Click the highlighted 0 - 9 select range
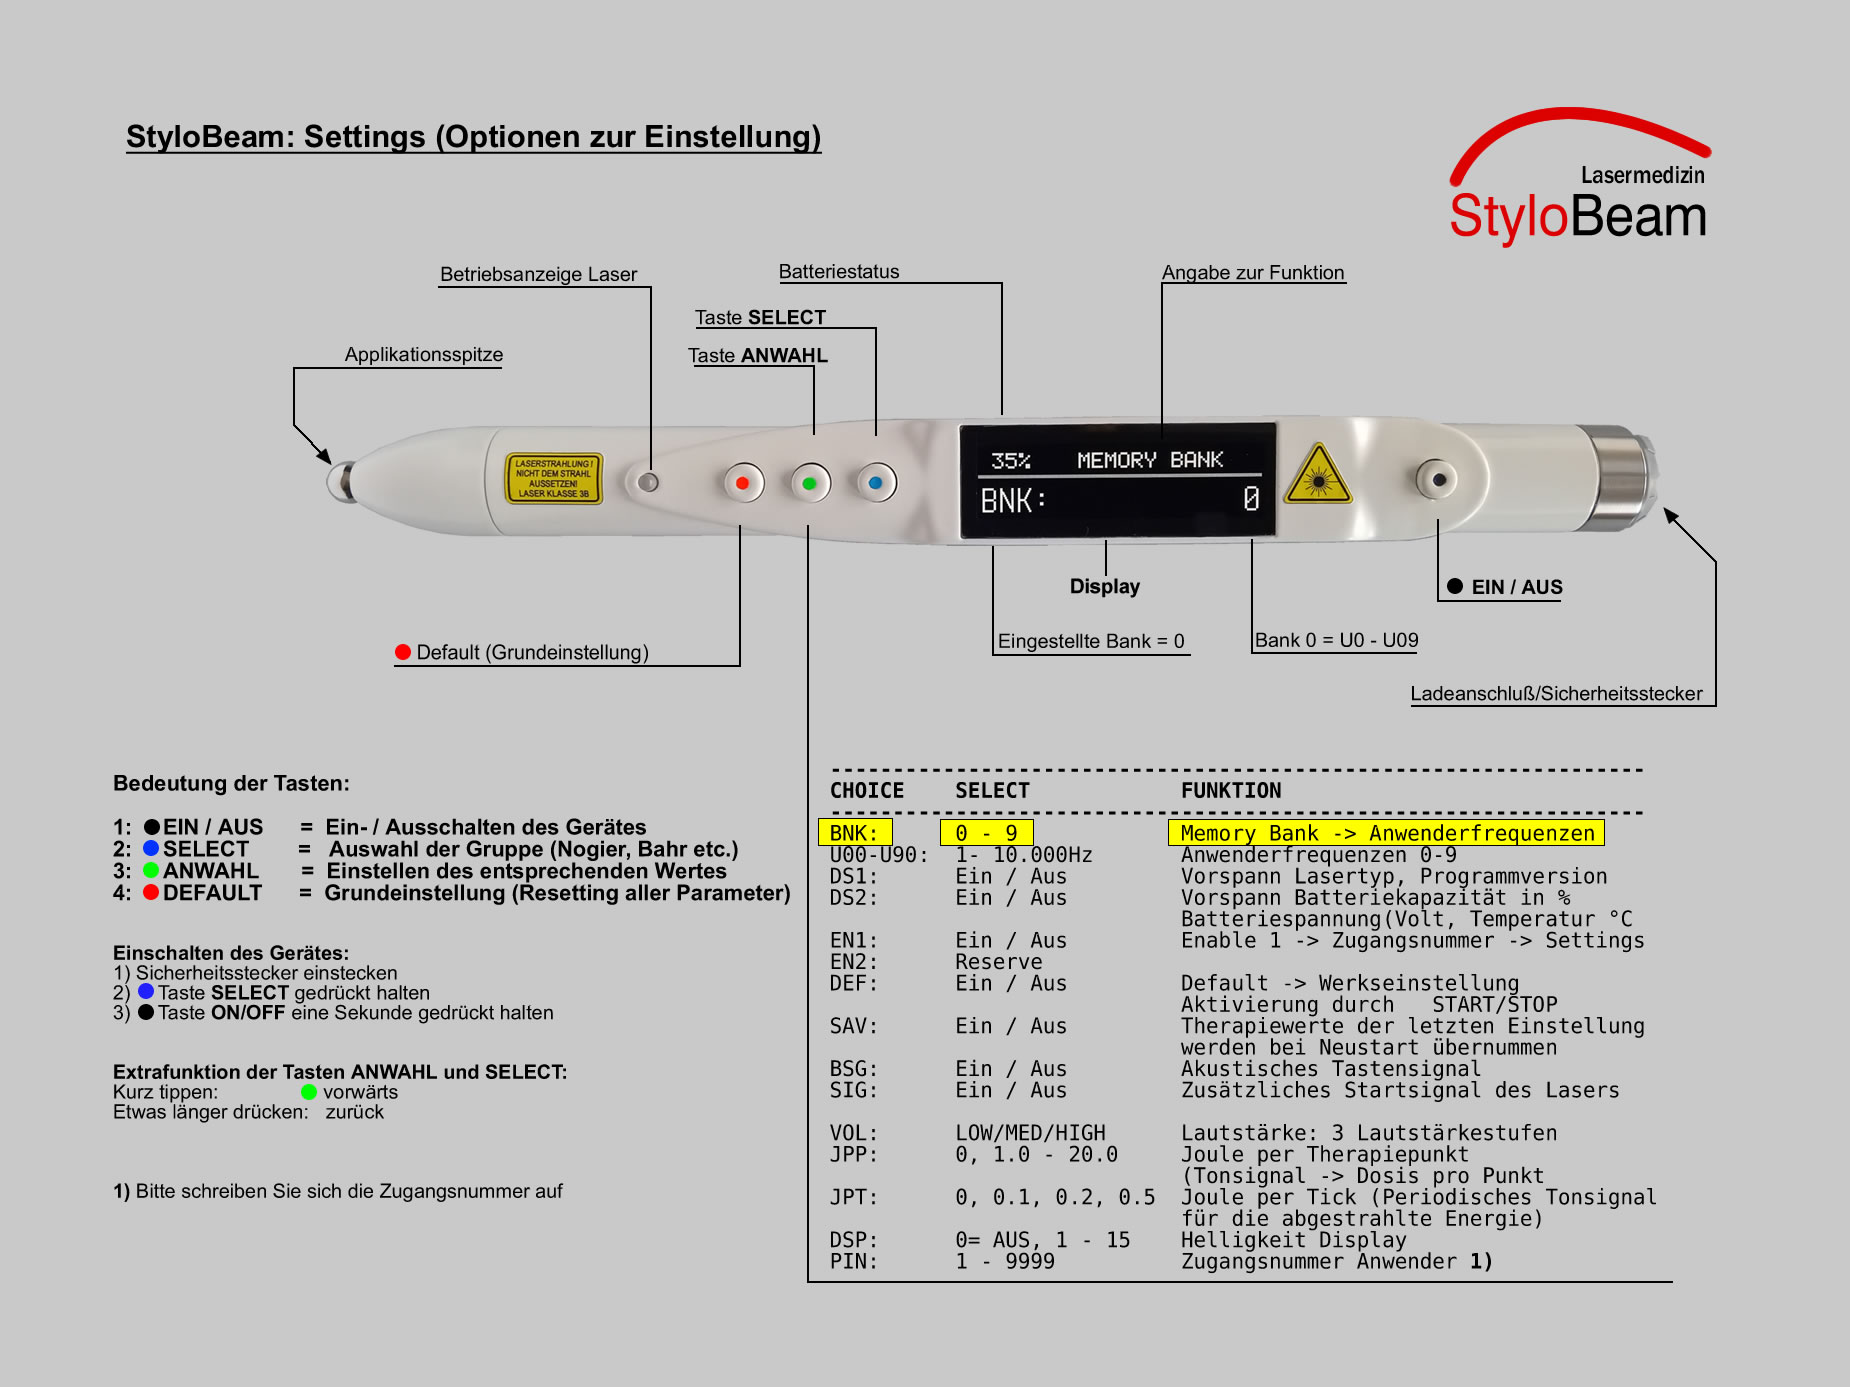 click(x=986, y=833)
